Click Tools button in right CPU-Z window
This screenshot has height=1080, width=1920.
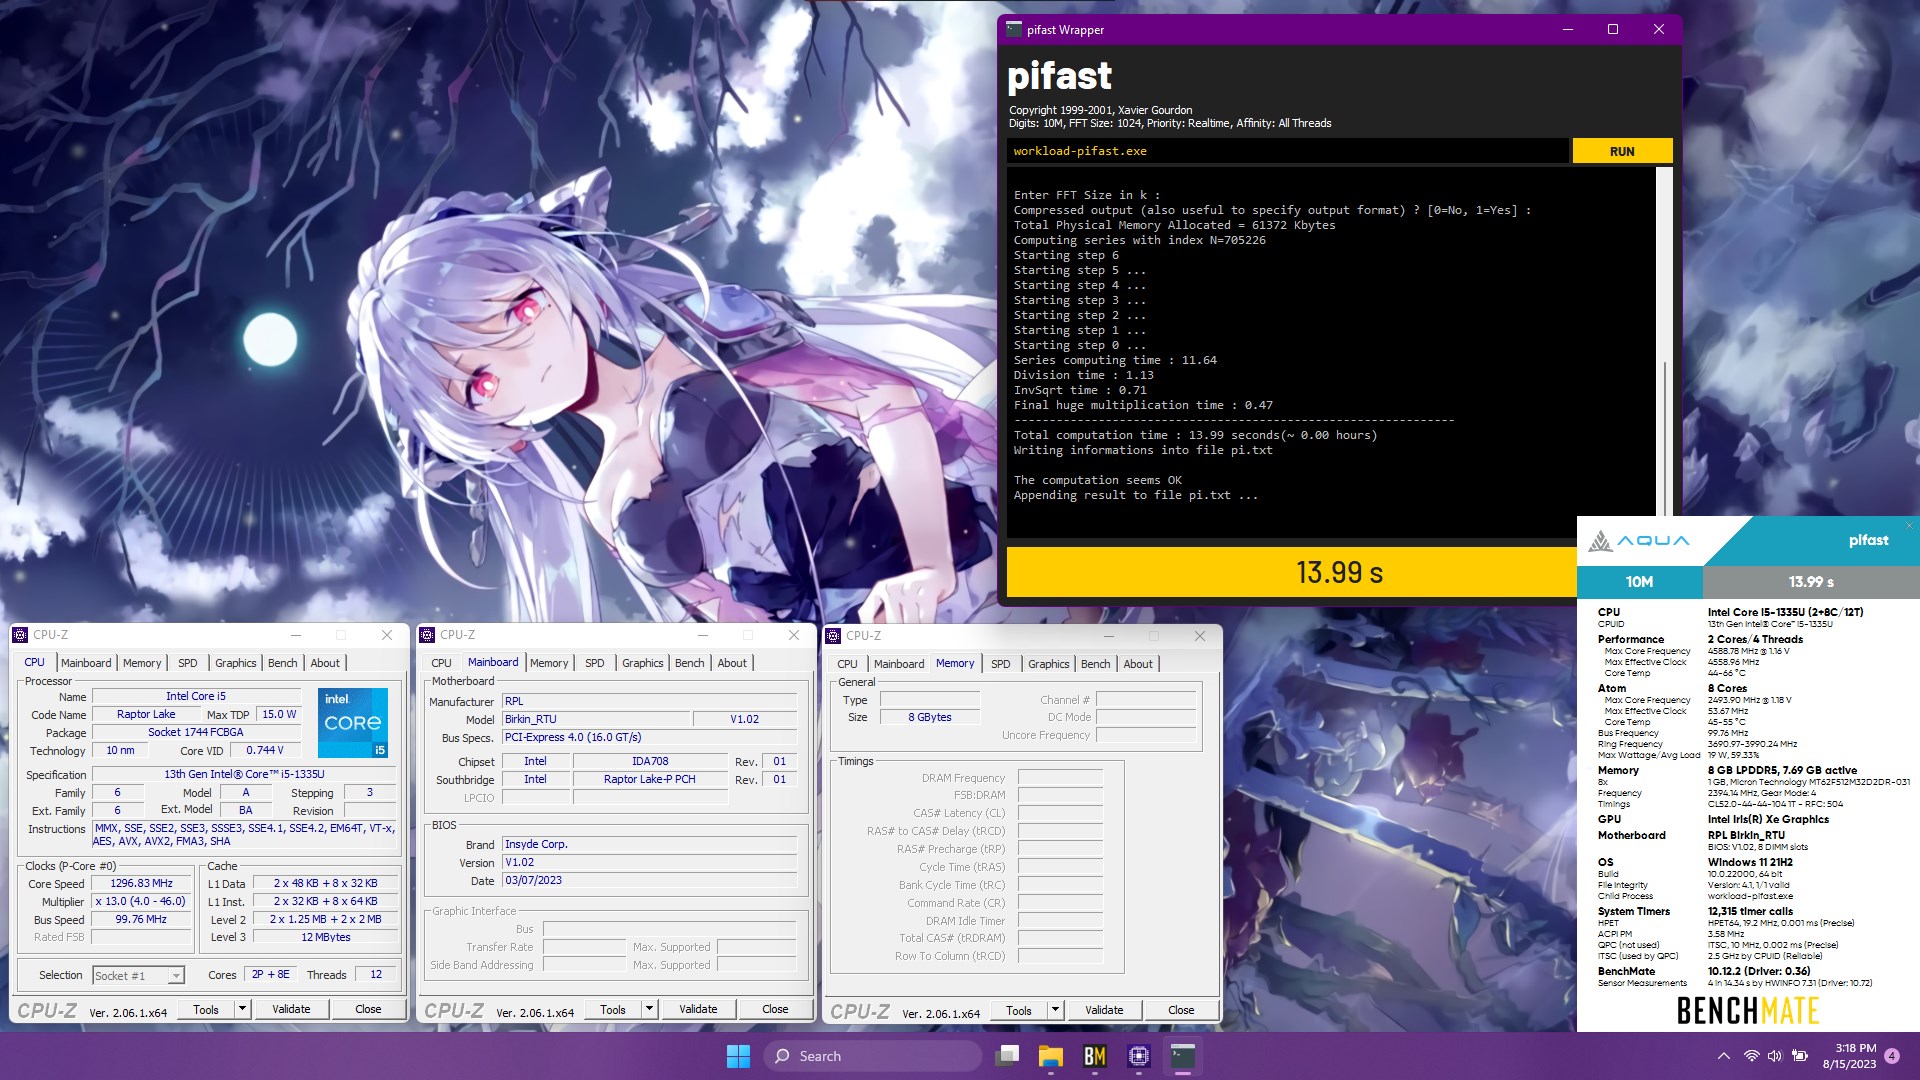pos(1019,1010)
